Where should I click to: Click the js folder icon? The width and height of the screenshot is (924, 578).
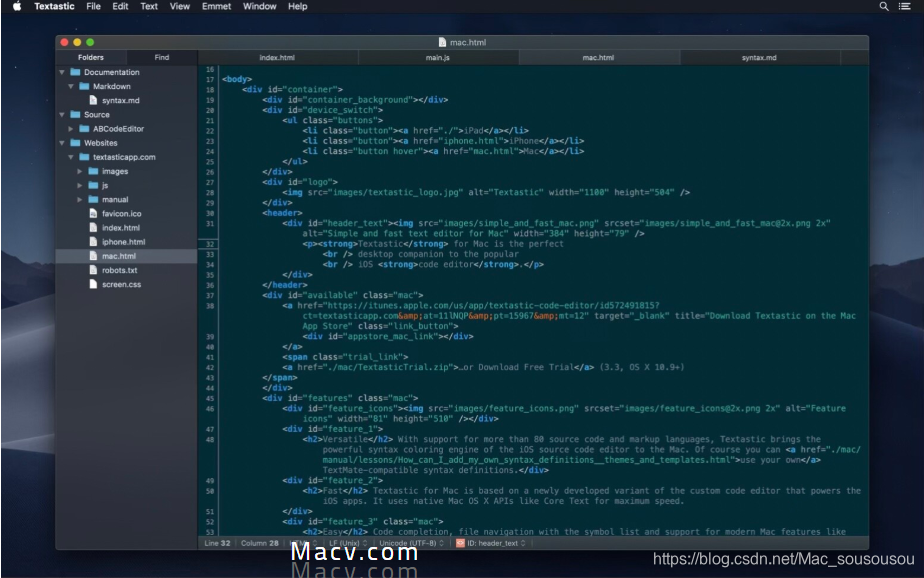coord(93,185)
